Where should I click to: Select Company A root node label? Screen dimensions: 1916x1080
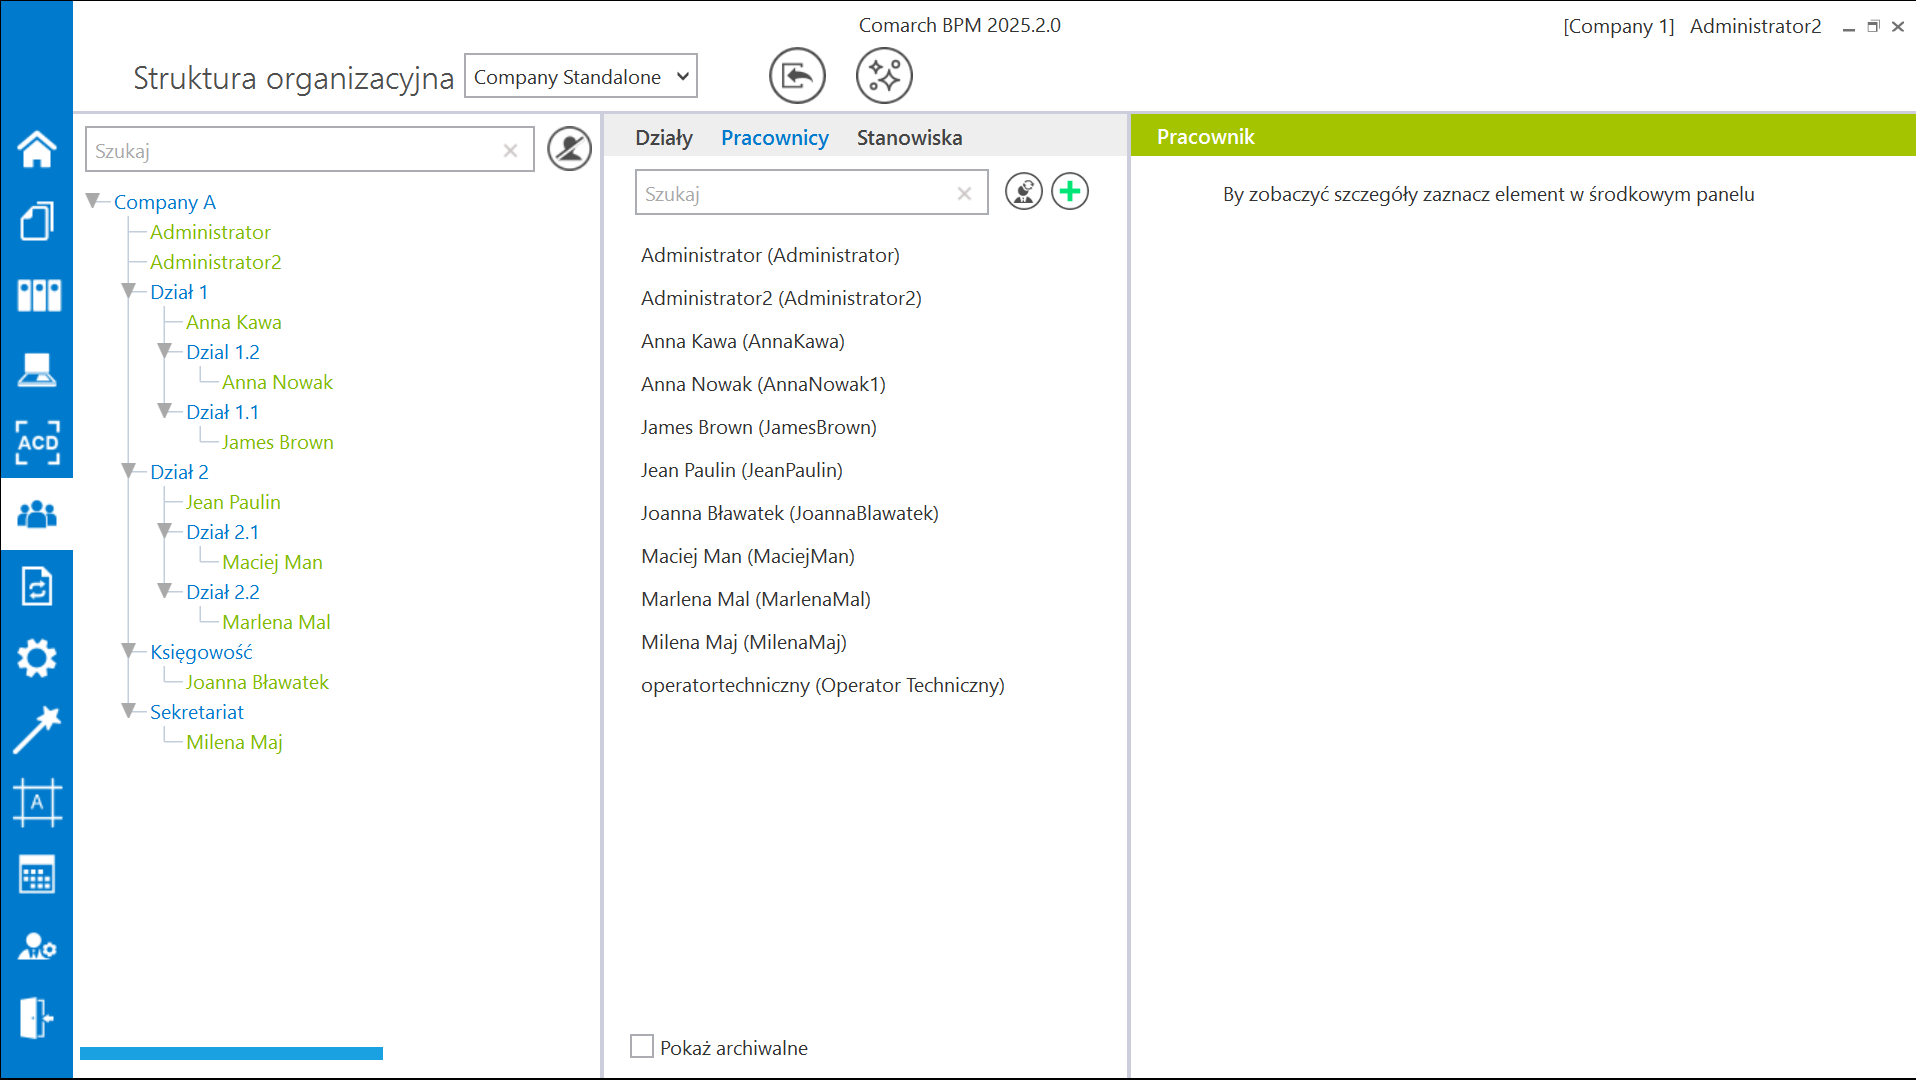coord(165,202)
